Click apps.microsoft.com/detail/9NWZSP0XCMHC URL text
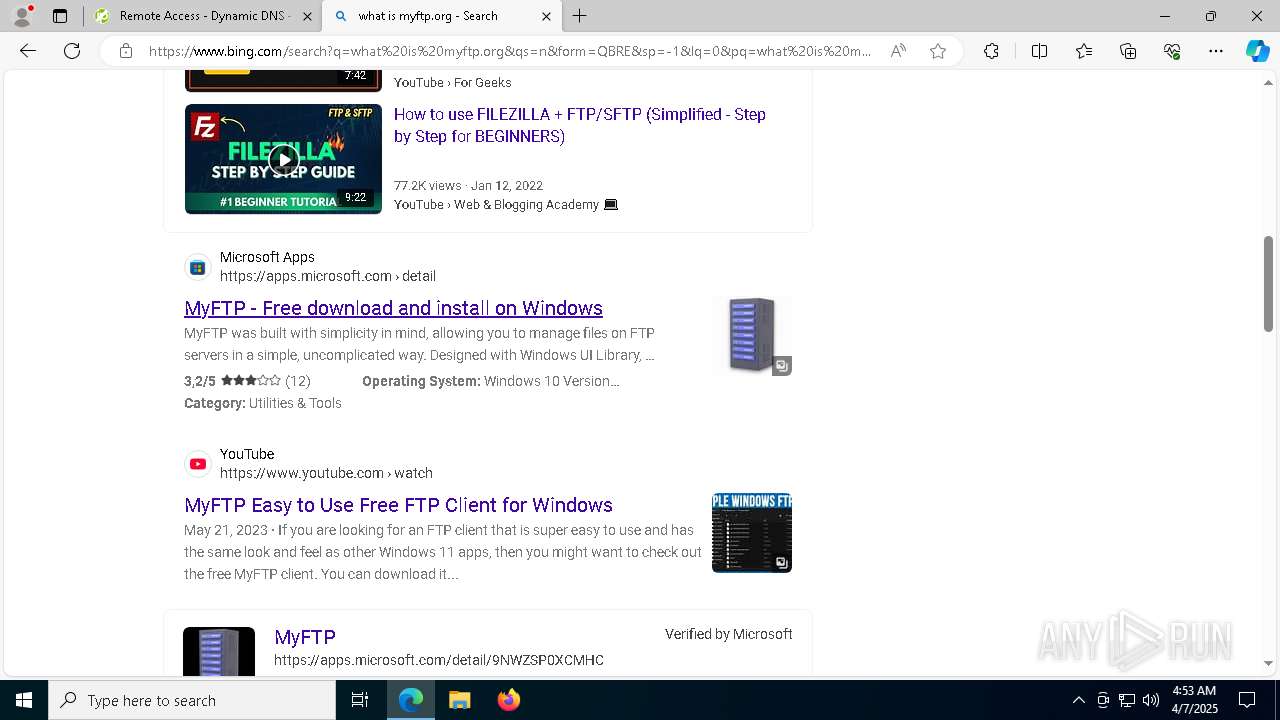This screenshot has width=1280, height=720. (x=439, y=660)
